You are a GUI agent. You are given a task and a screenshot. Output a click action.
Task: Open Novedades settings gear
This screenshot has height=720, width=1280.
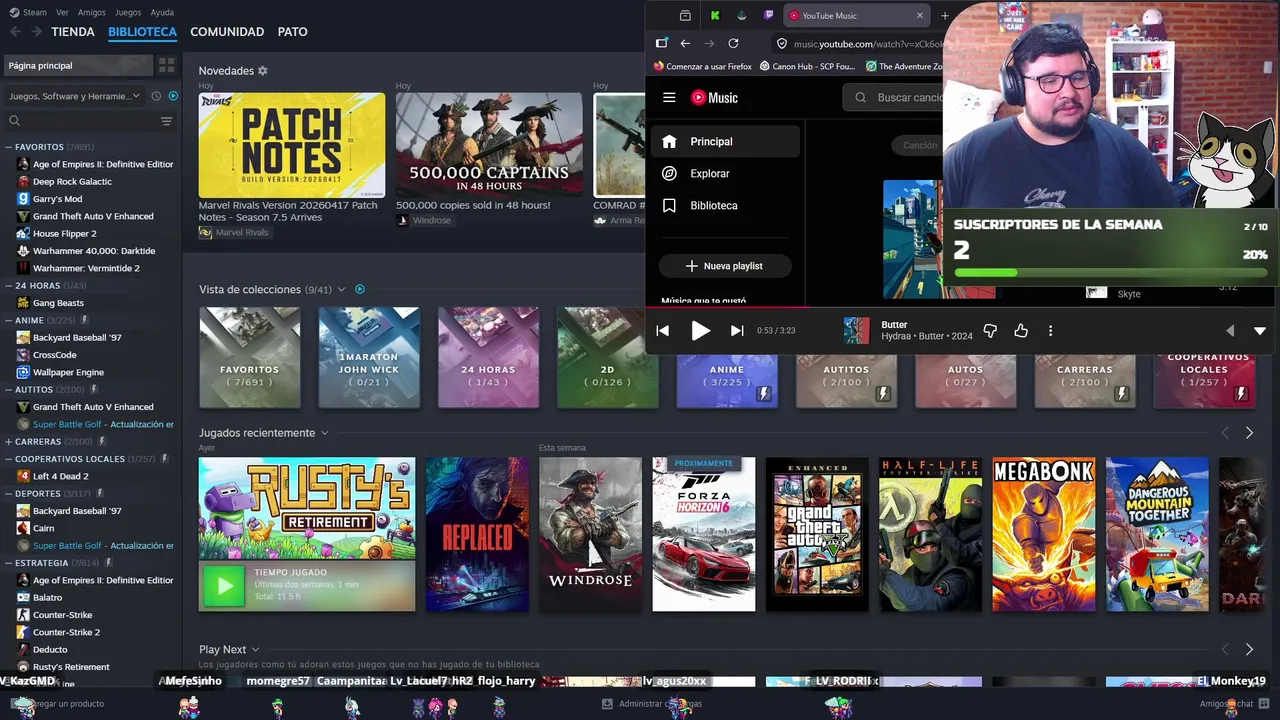click(x=263, y=71)
